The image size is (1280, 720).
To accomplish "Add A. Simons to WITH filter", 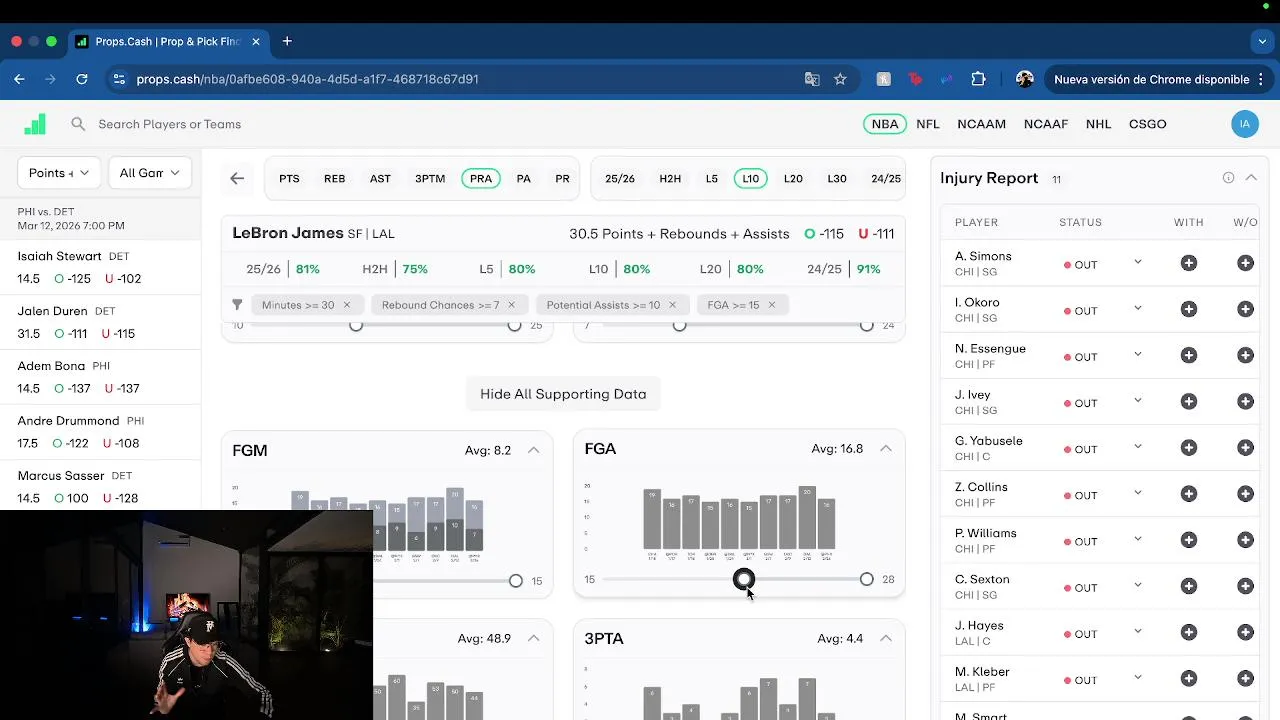I will [1189, 263].
